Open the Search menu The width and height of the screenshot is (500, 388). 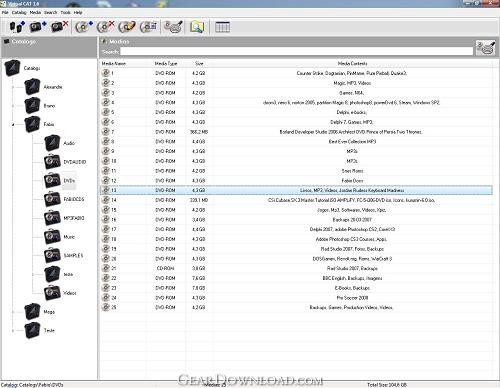coord(51,12)
